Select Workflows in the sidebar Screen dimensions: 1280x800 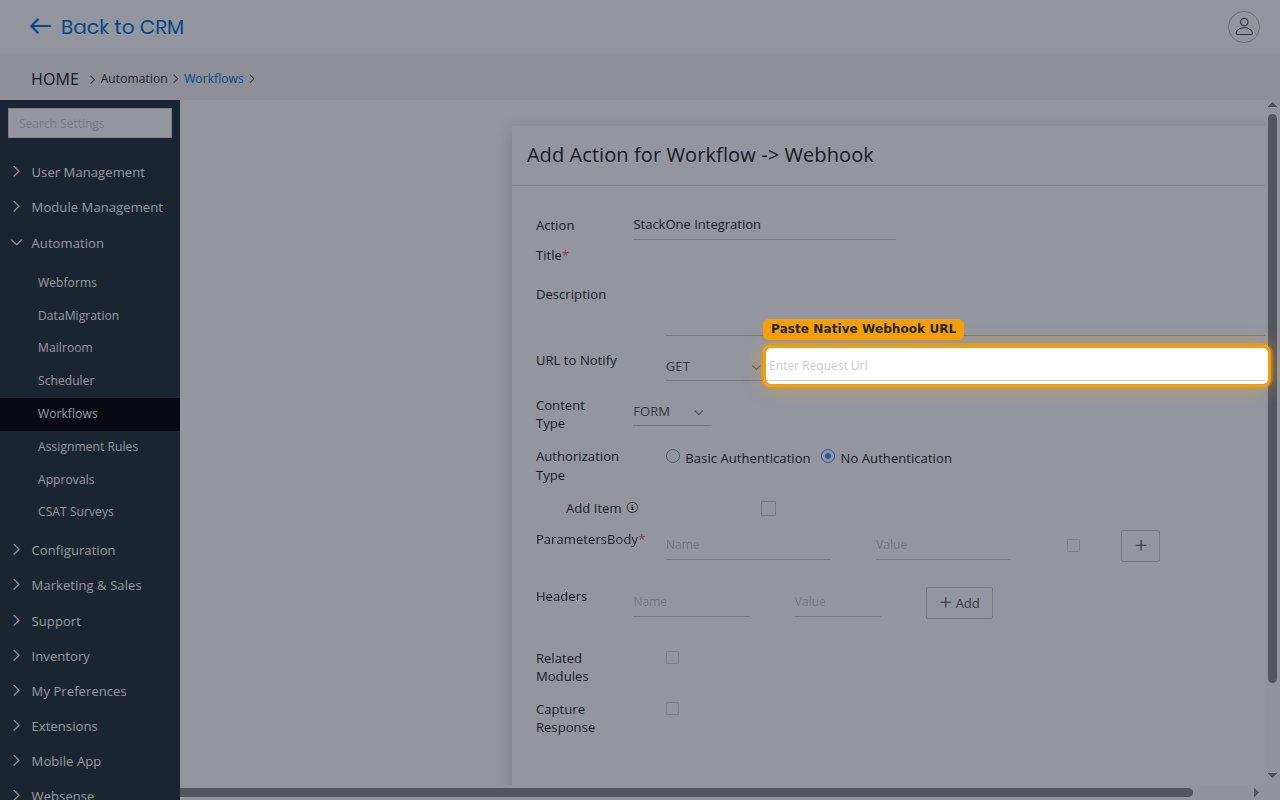point(90,413)
